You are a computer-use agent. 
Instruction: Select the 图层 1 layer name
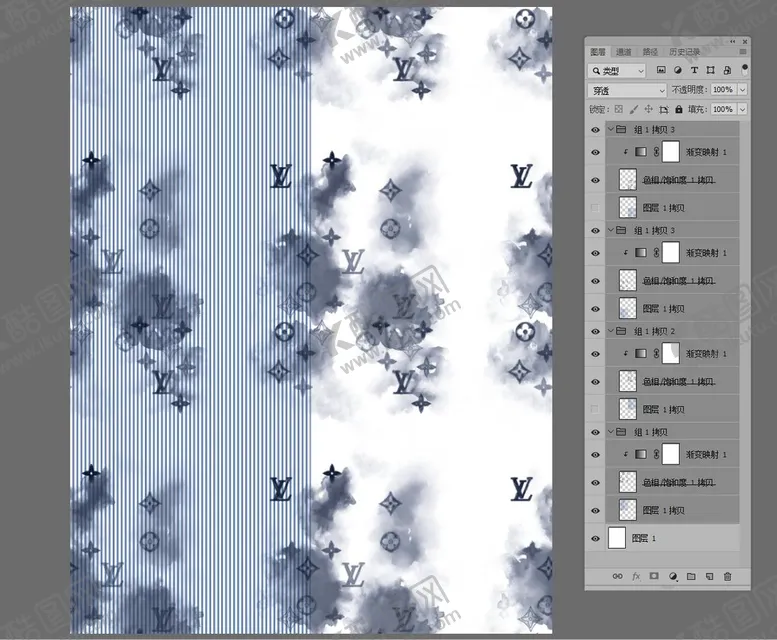tap(644, 538)
